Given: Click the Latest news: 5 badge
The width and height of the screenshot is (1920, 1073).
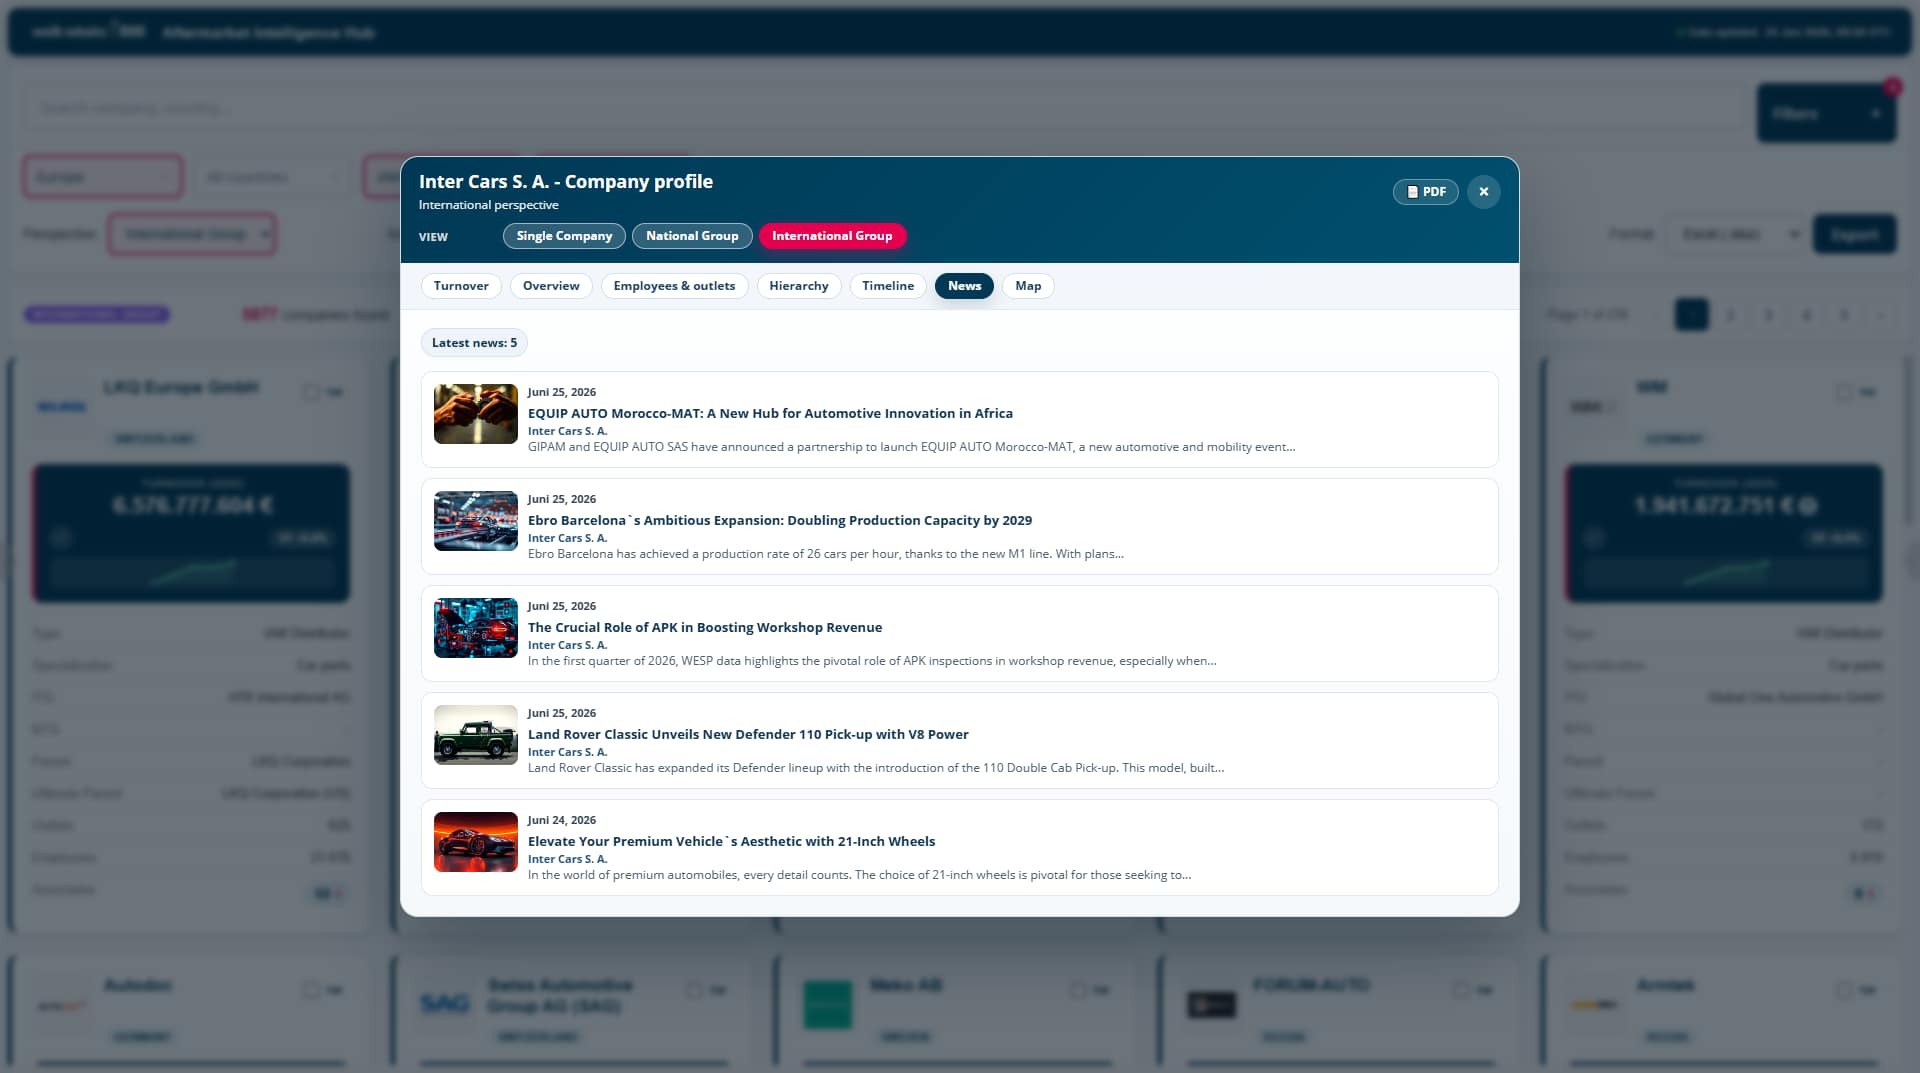Looking at the screenshot, I should tap(474, 343).
